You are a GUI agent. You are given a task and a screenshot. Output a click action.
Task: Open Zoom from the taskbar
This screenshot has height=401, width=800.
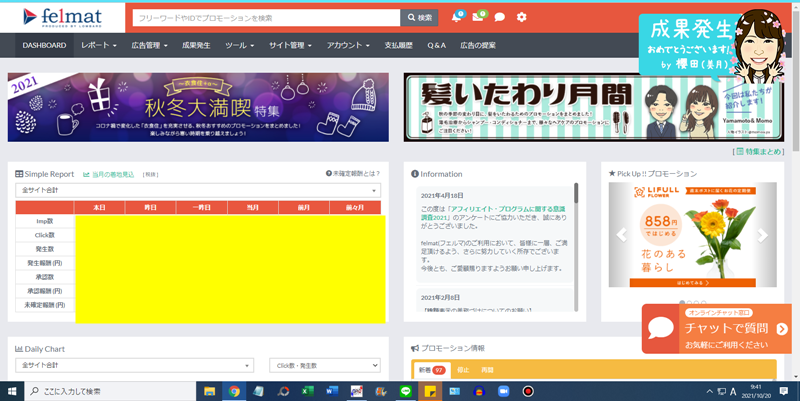coord(503,391)
